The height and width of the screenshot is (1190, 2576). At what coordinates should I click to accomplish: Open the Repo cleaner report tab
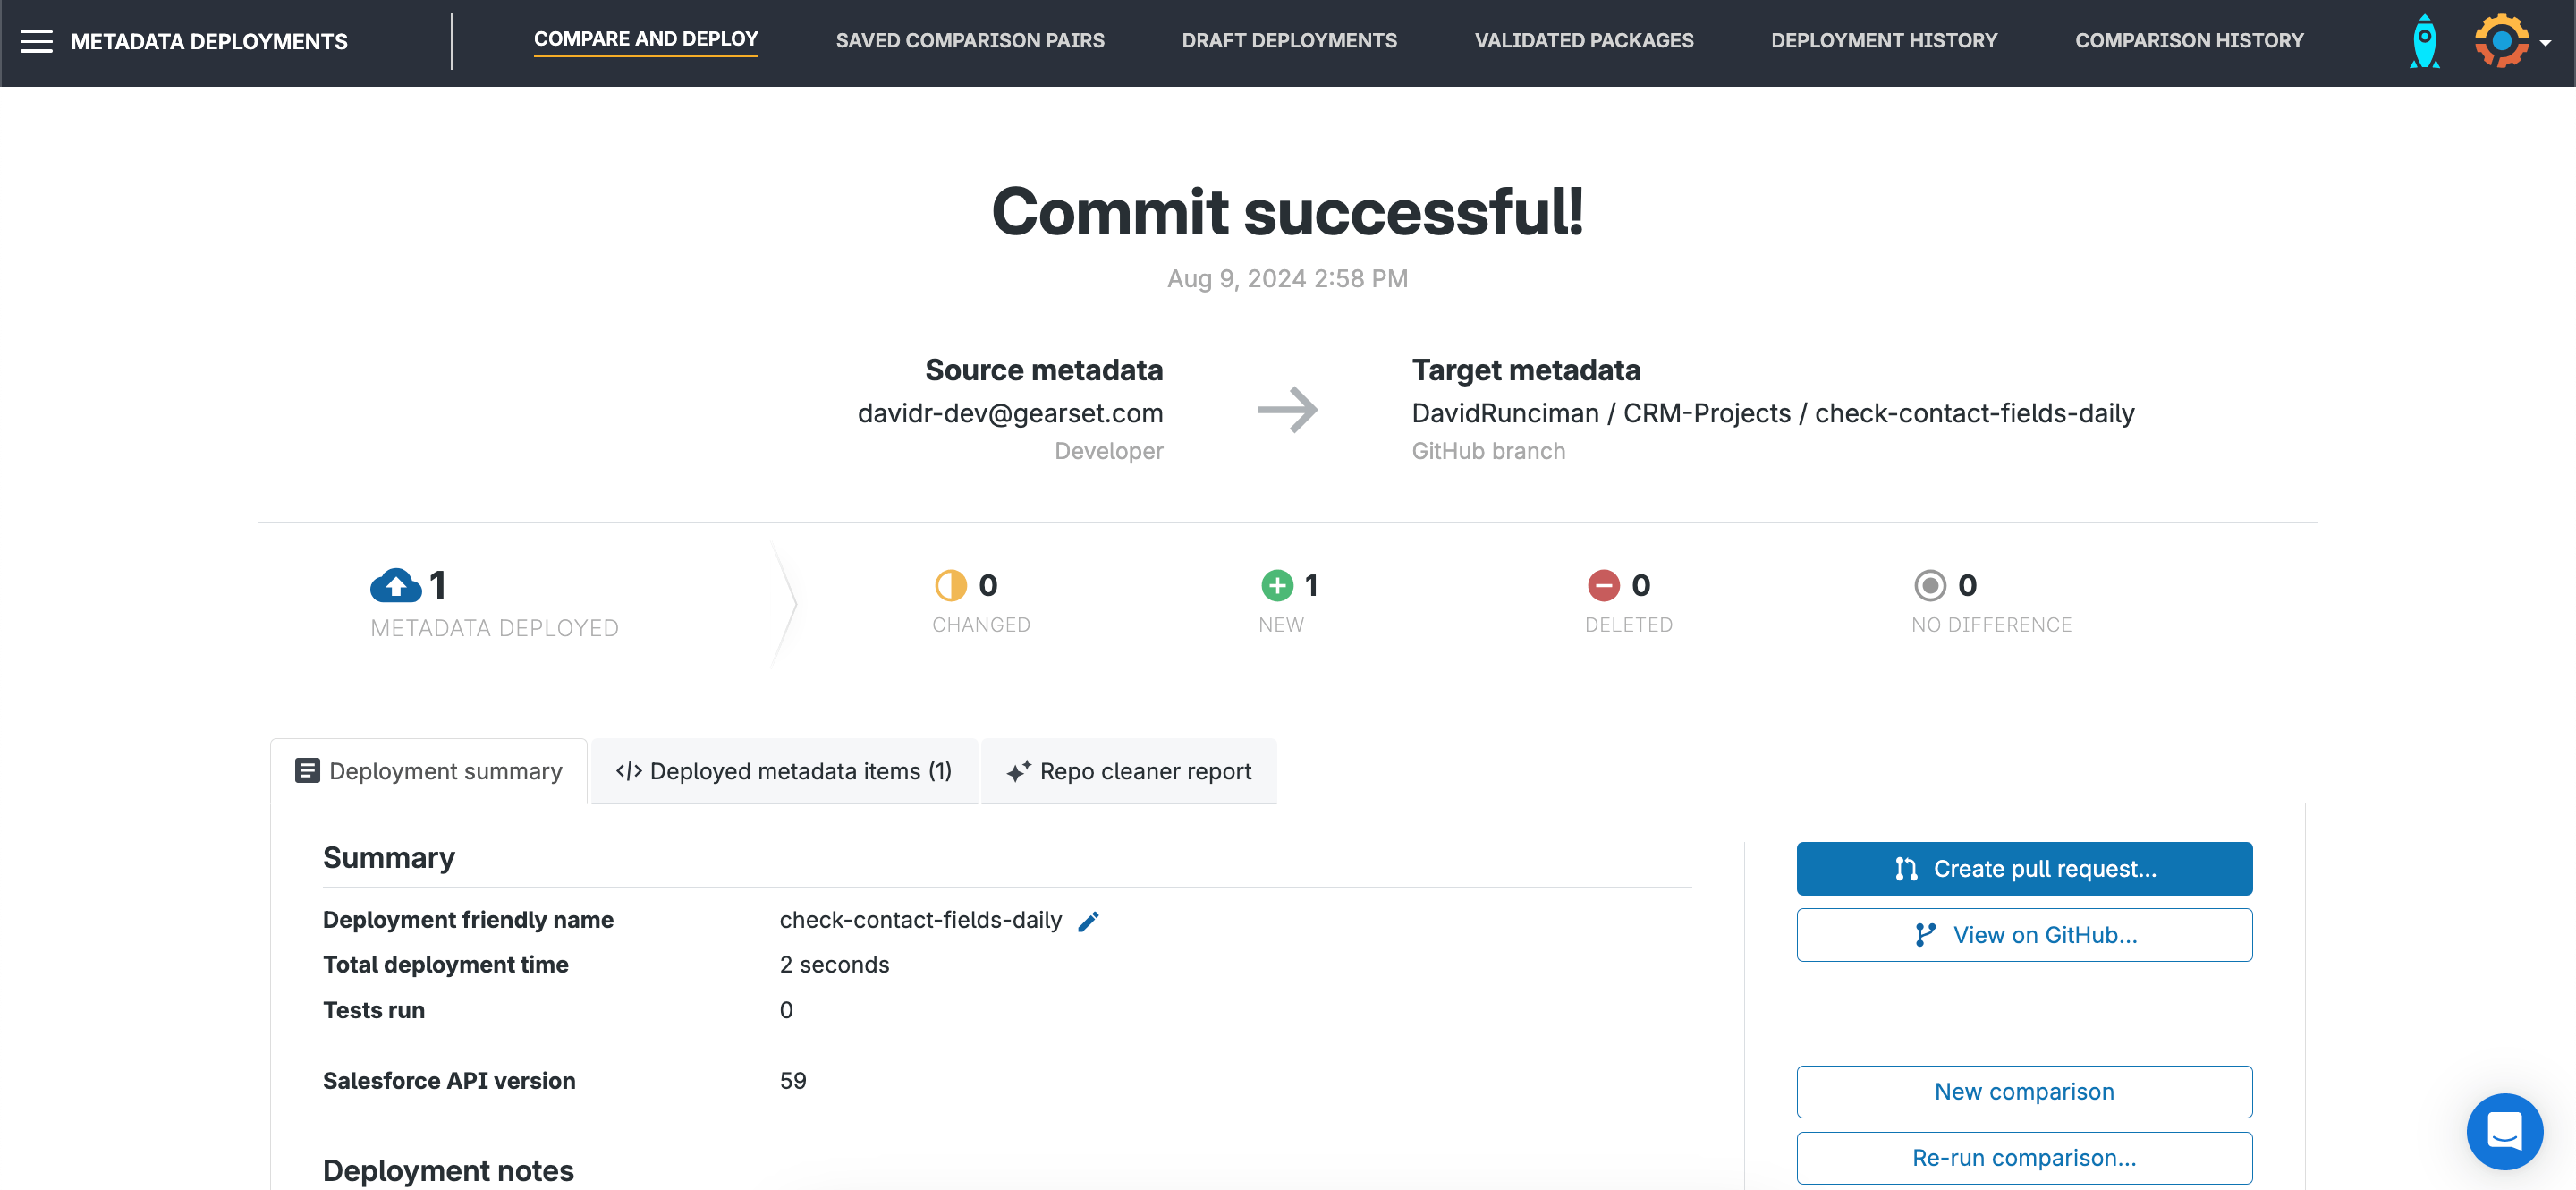[1129, 771]
